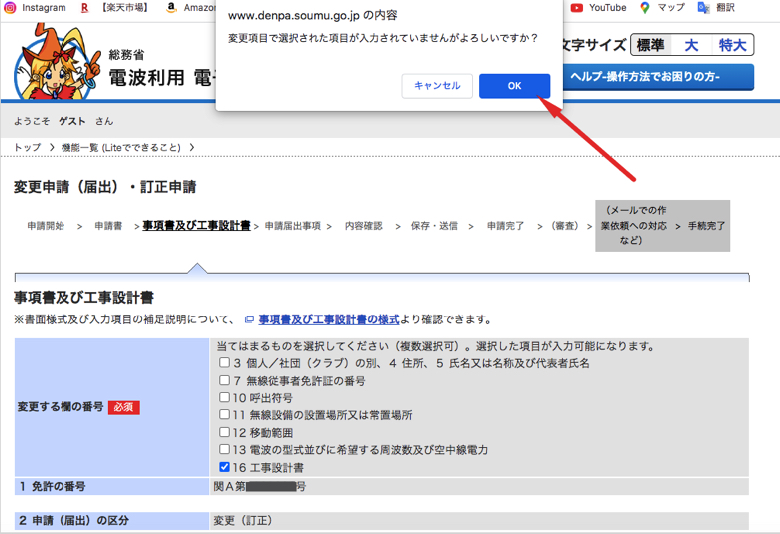Click the 2 申請(届出)の区分 label
The width and height of the screenshot is (780, 534).
point(74,521)
